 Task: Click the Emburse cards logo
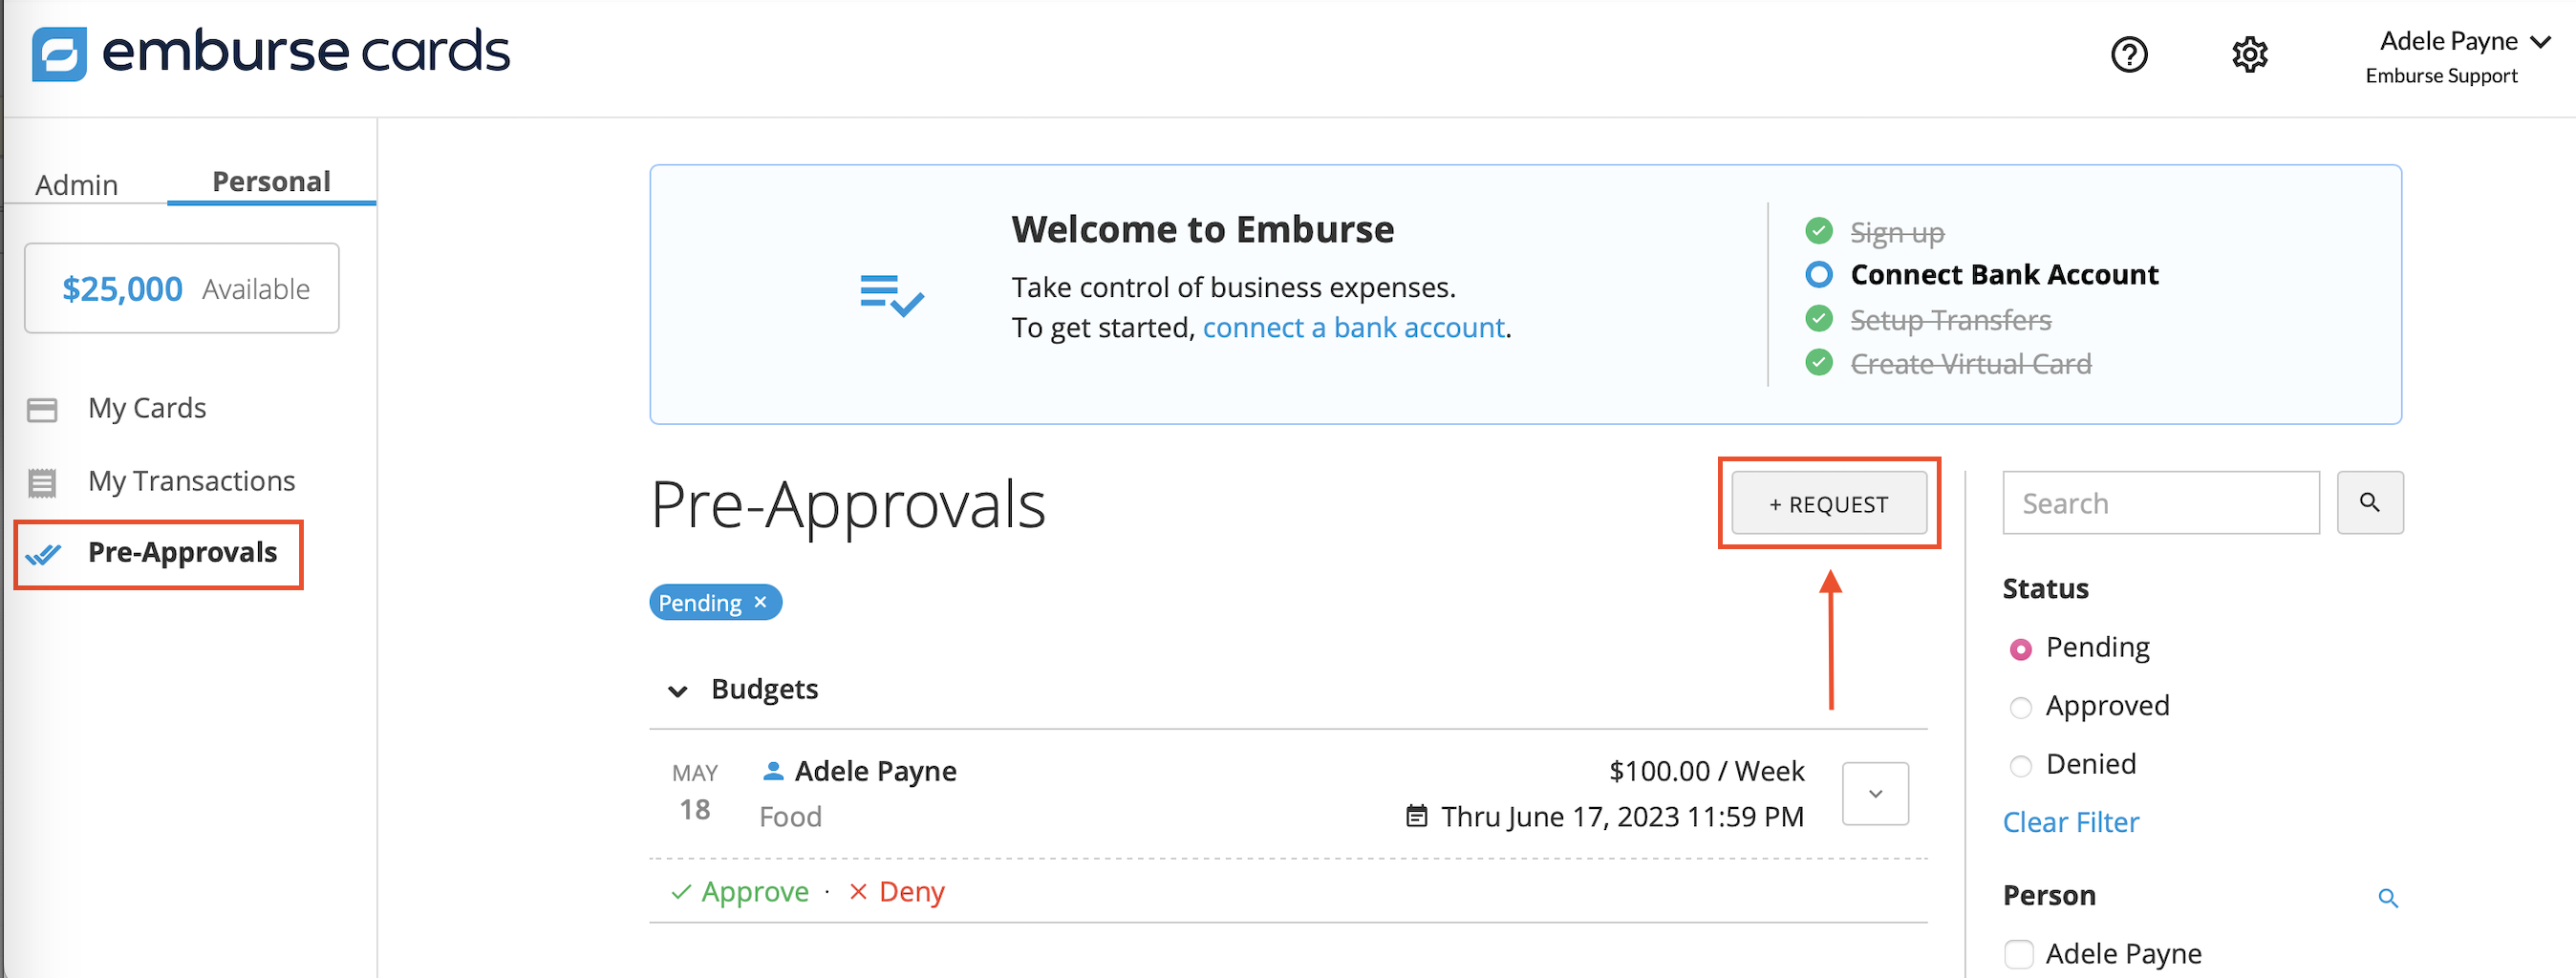point(270,52)
